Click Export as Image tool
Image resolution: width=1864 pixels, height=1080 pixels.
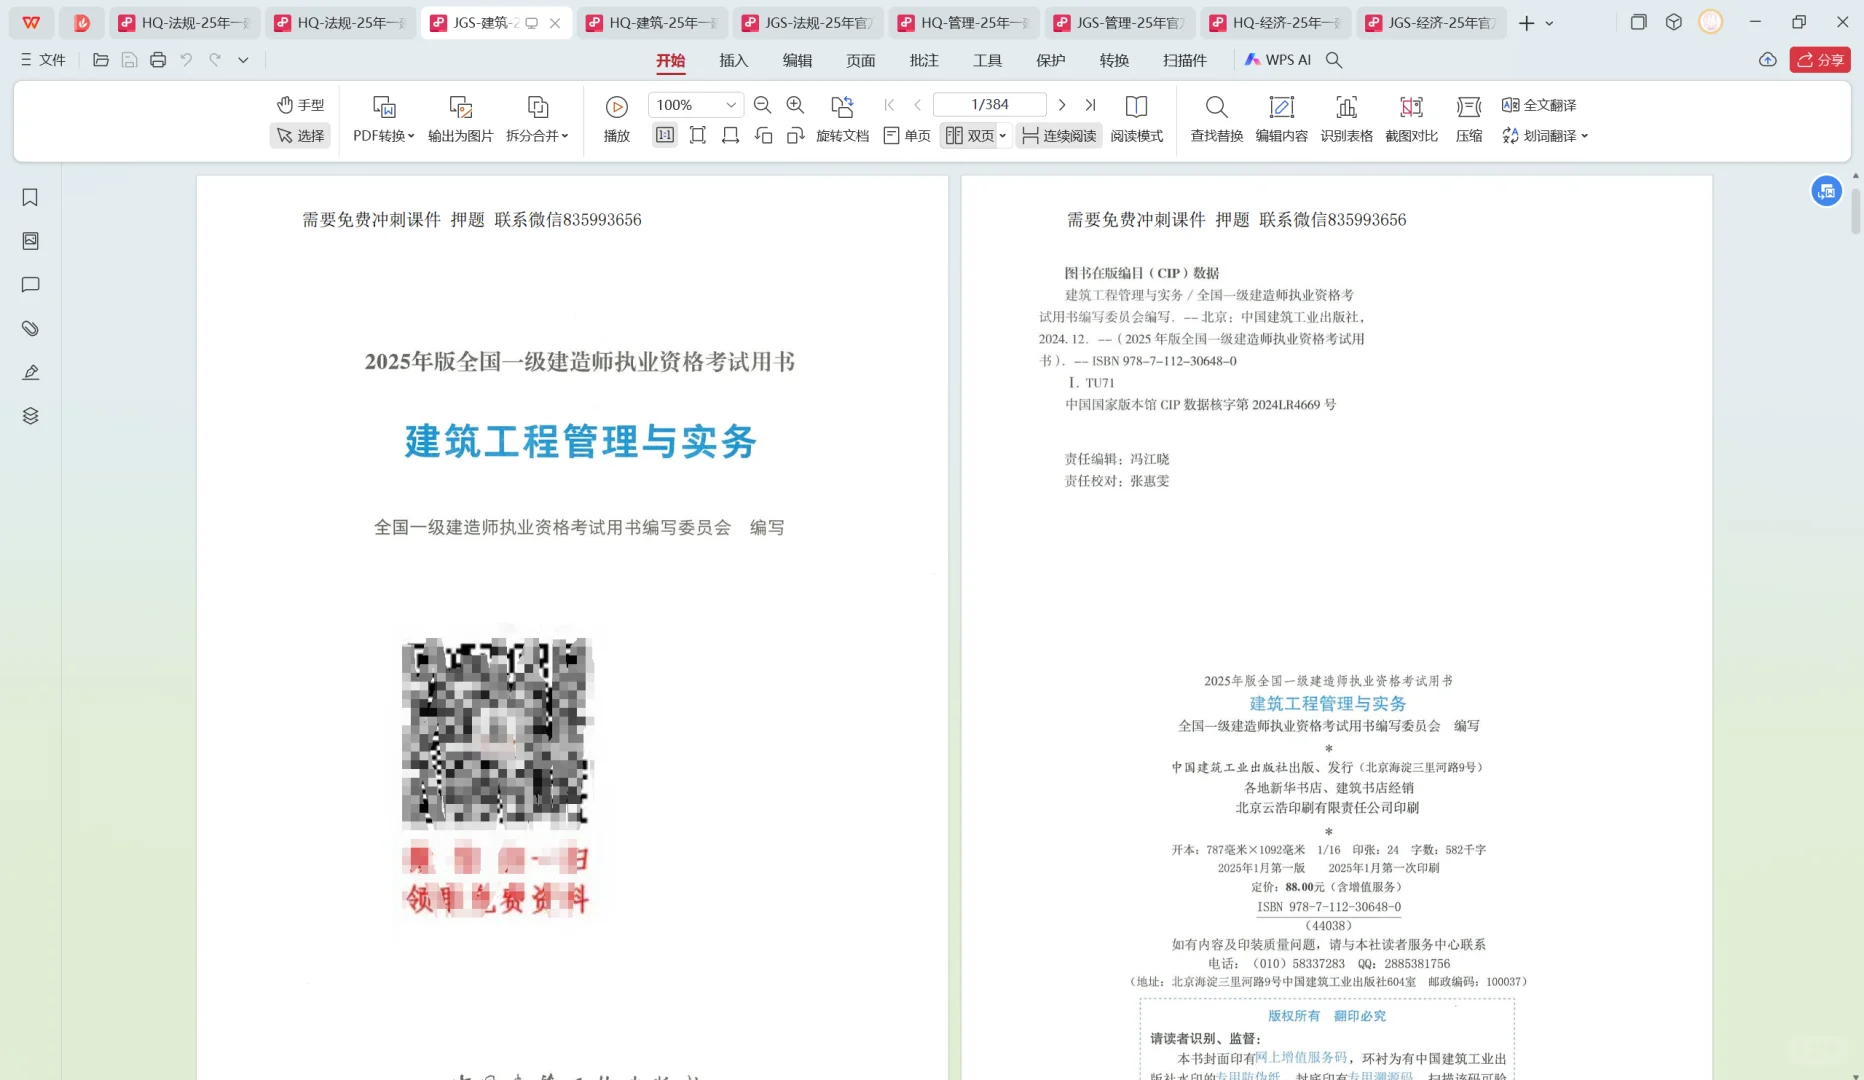pyautogui.click(x=460, y=119)
